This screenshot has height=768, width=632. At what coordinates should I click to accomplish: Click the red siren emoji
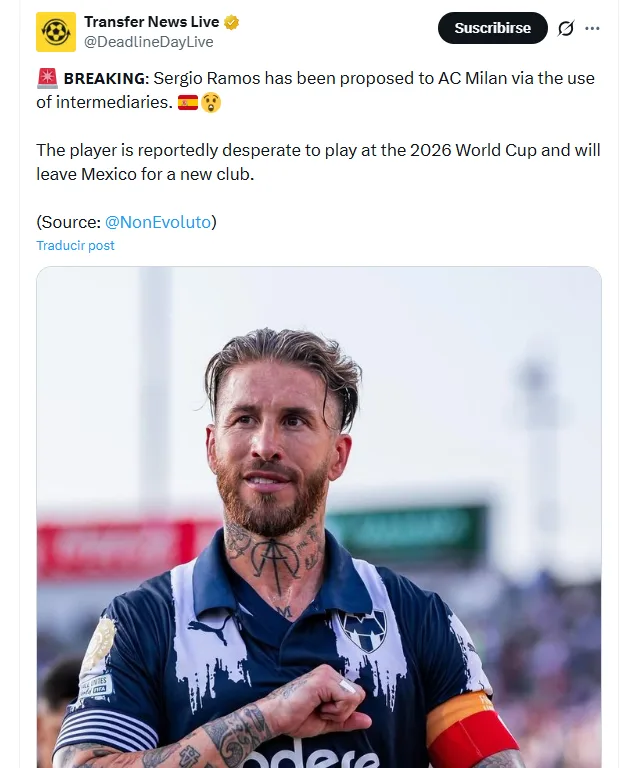tap(47, 78)
